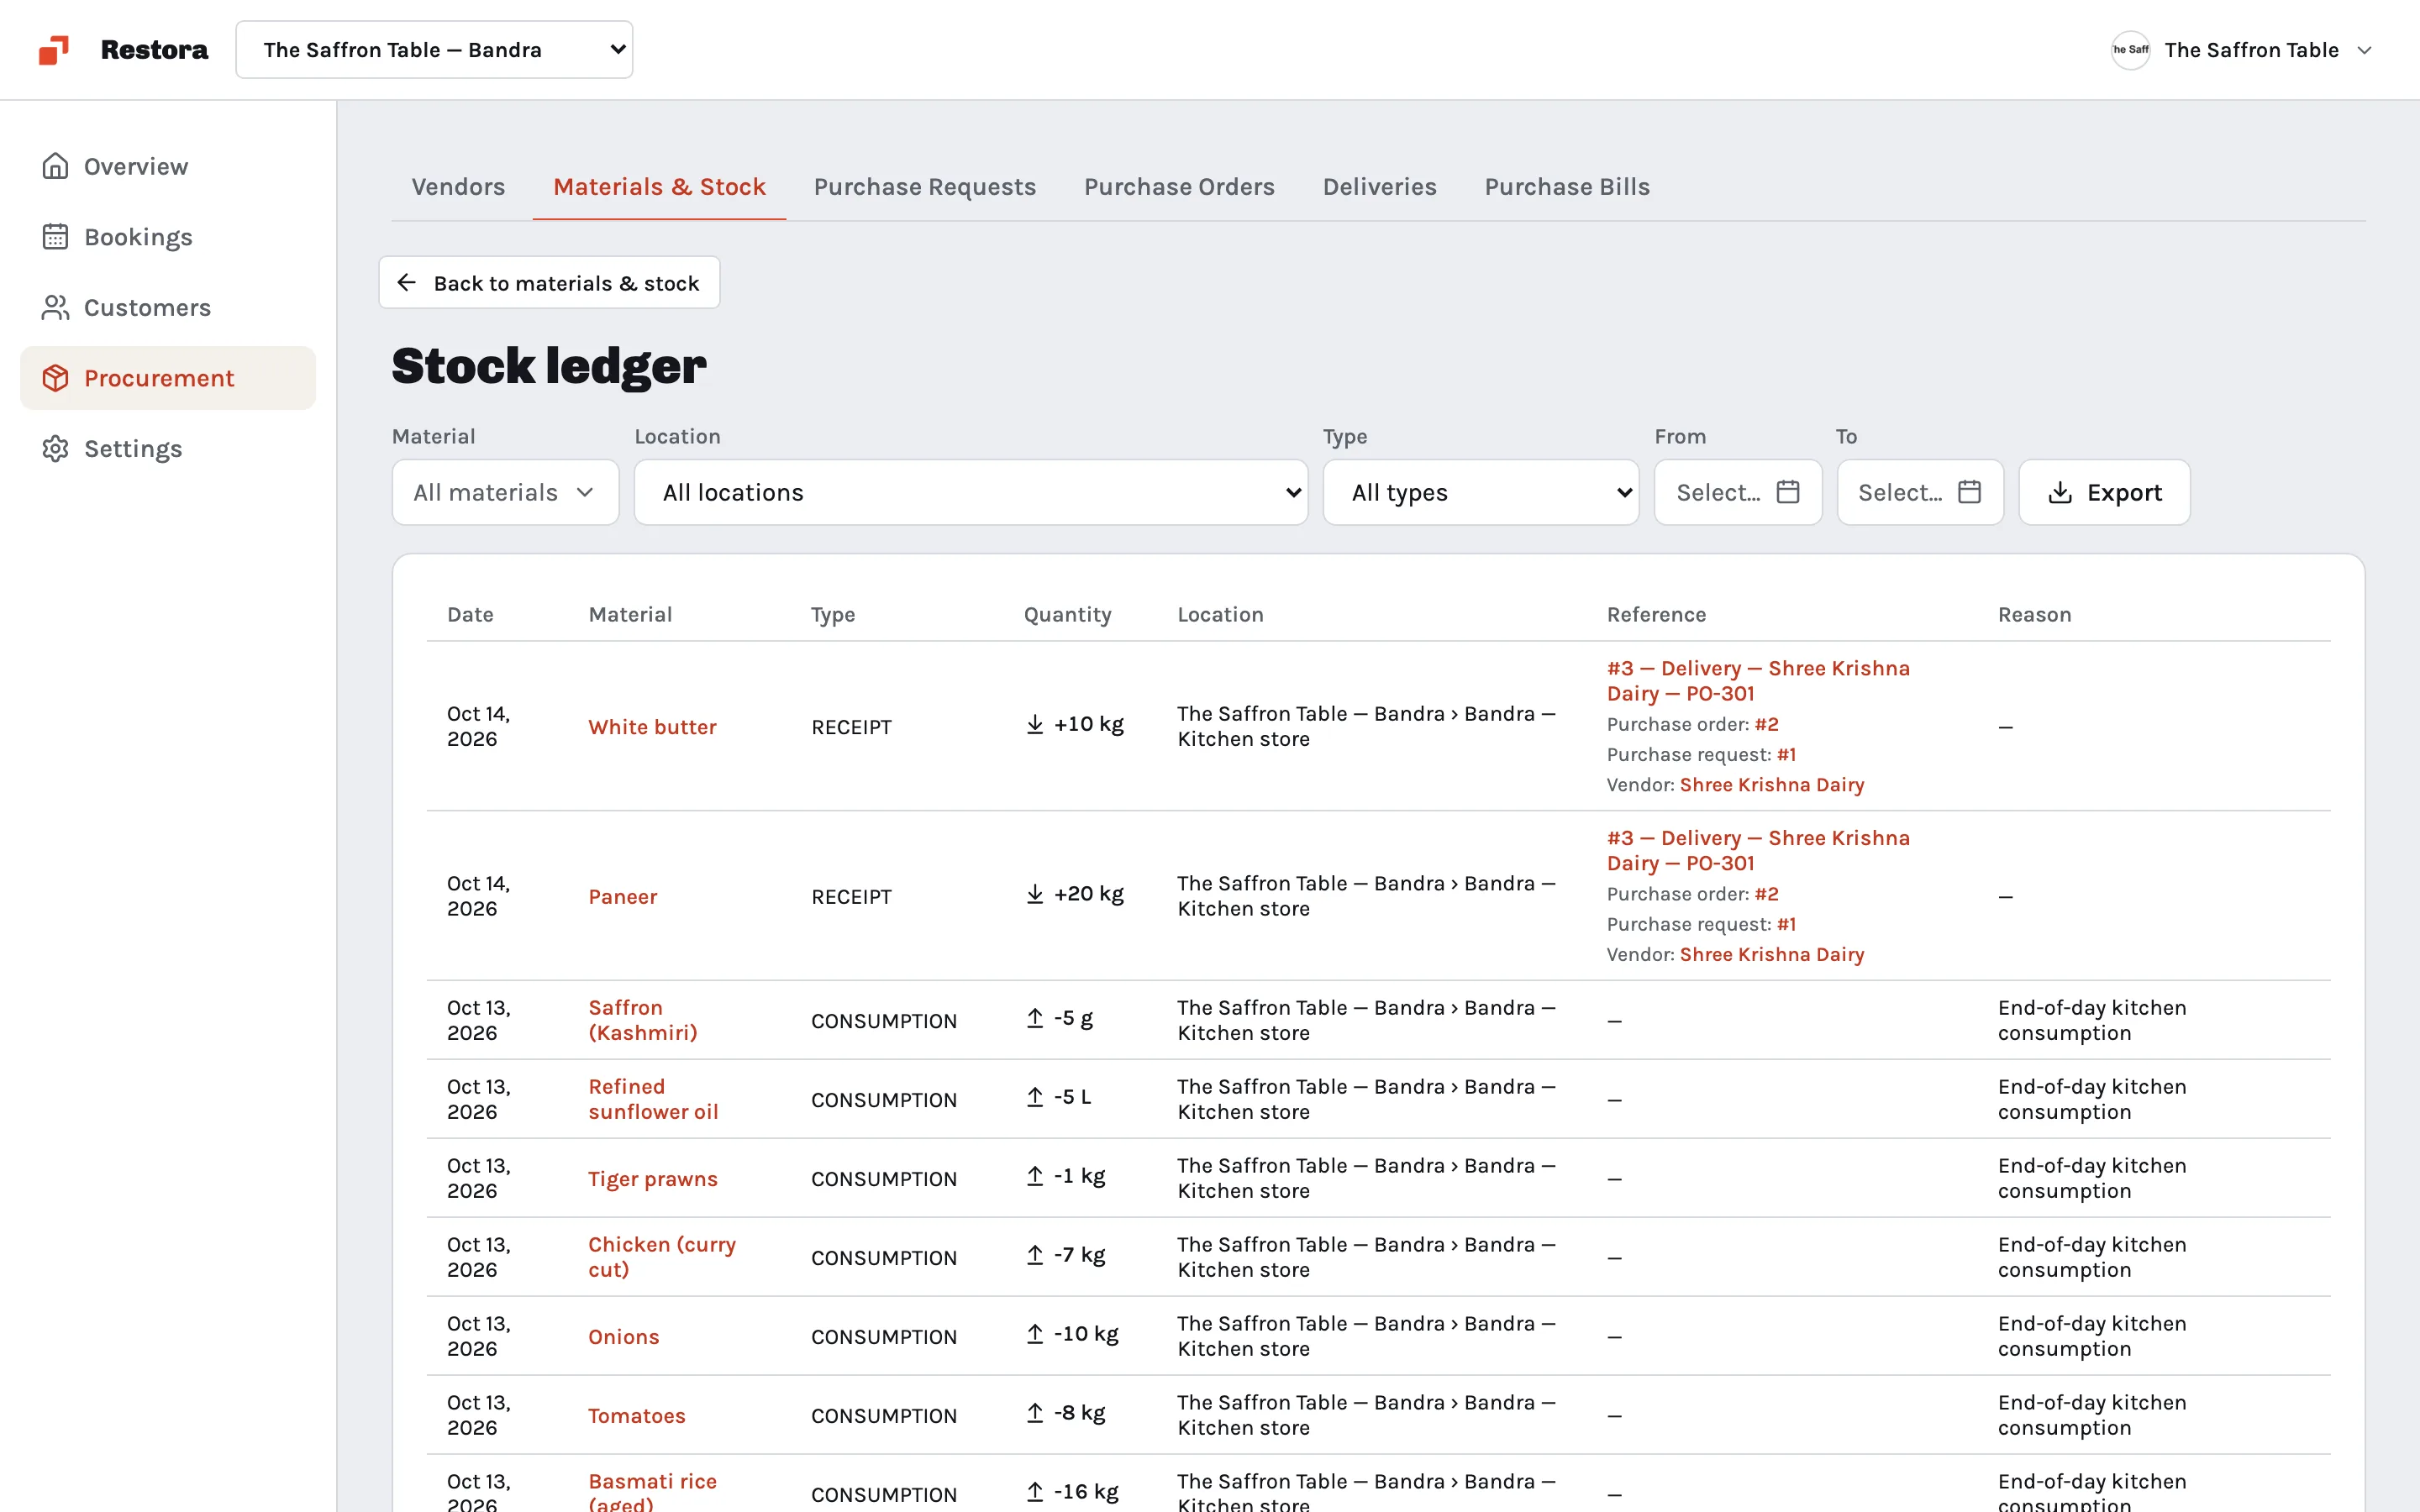This screenshot has width=2420, height=1512.
Task: Click the Reference column header
Action: (x=1656, y=615)
